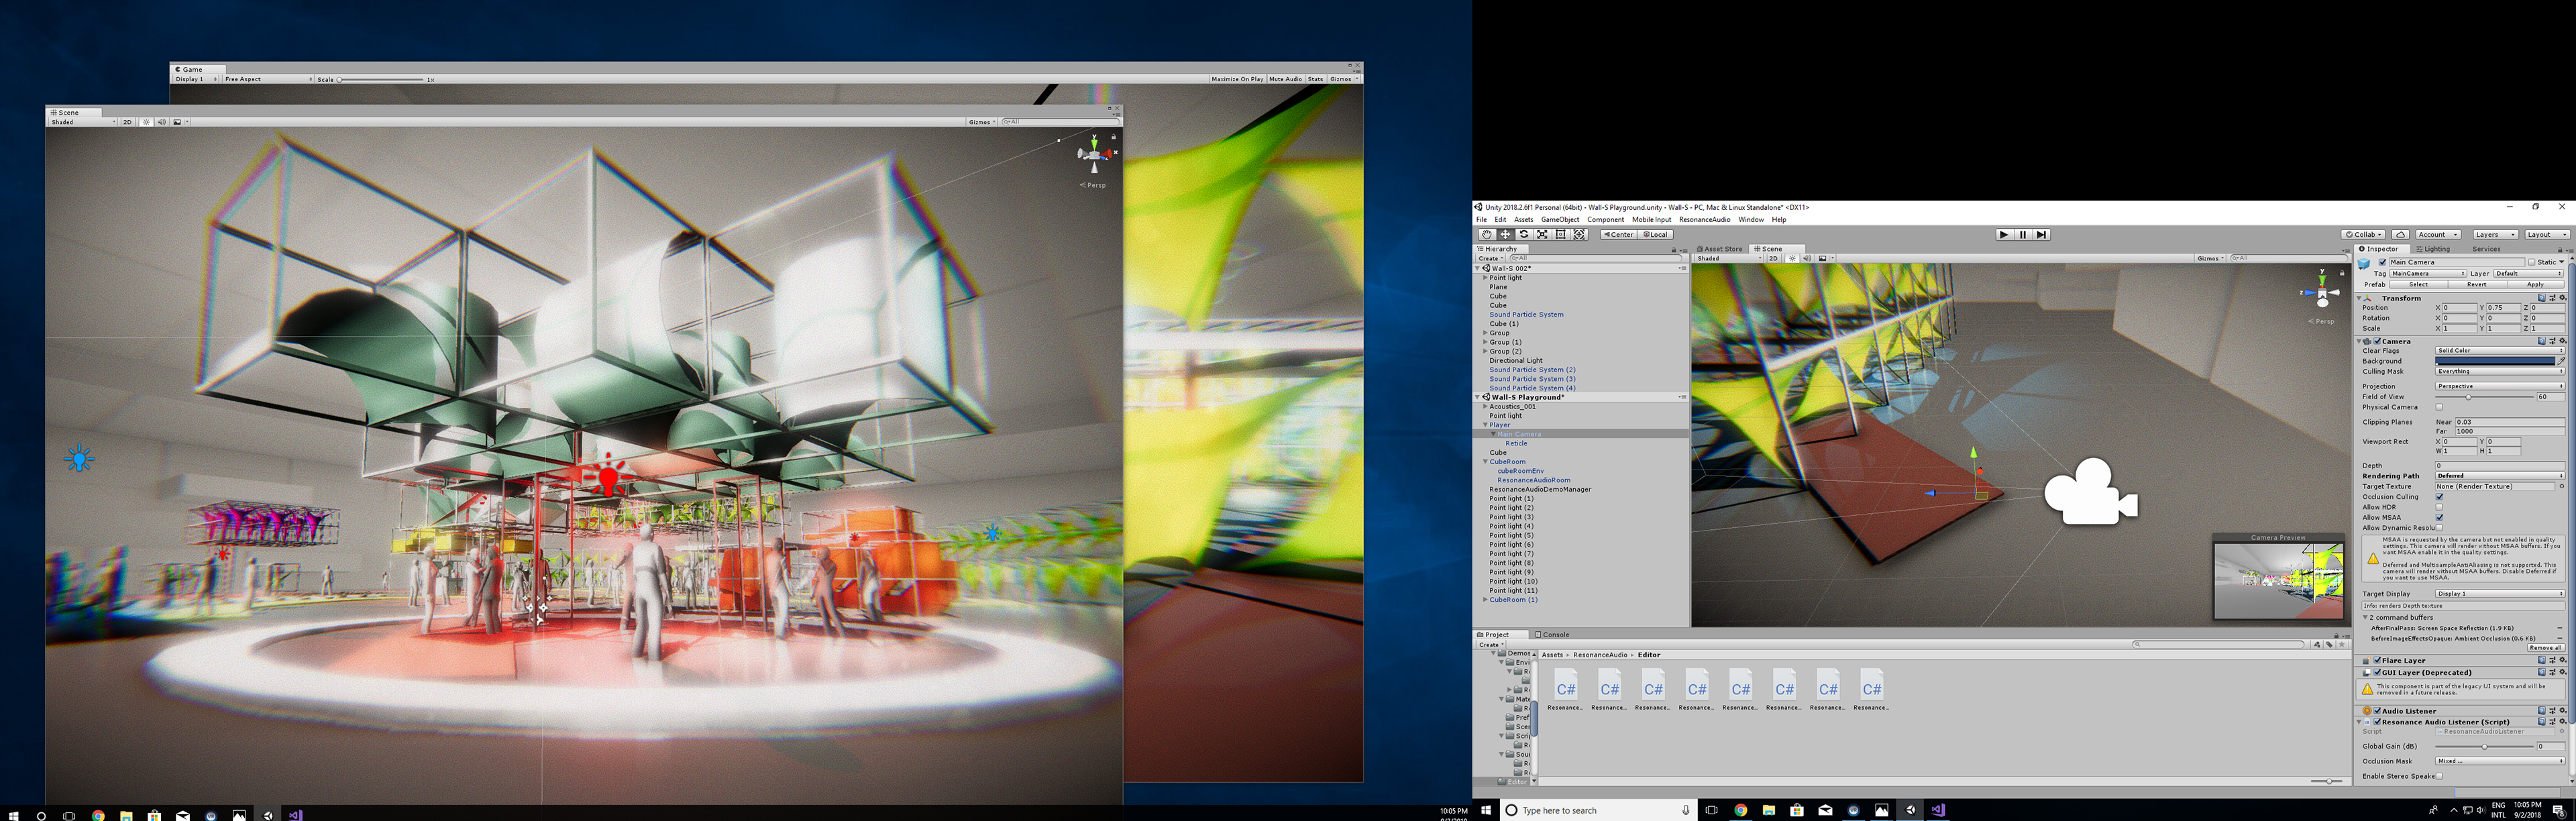
Task: Open the GameObject menu
Action: tap(1559, 219)
